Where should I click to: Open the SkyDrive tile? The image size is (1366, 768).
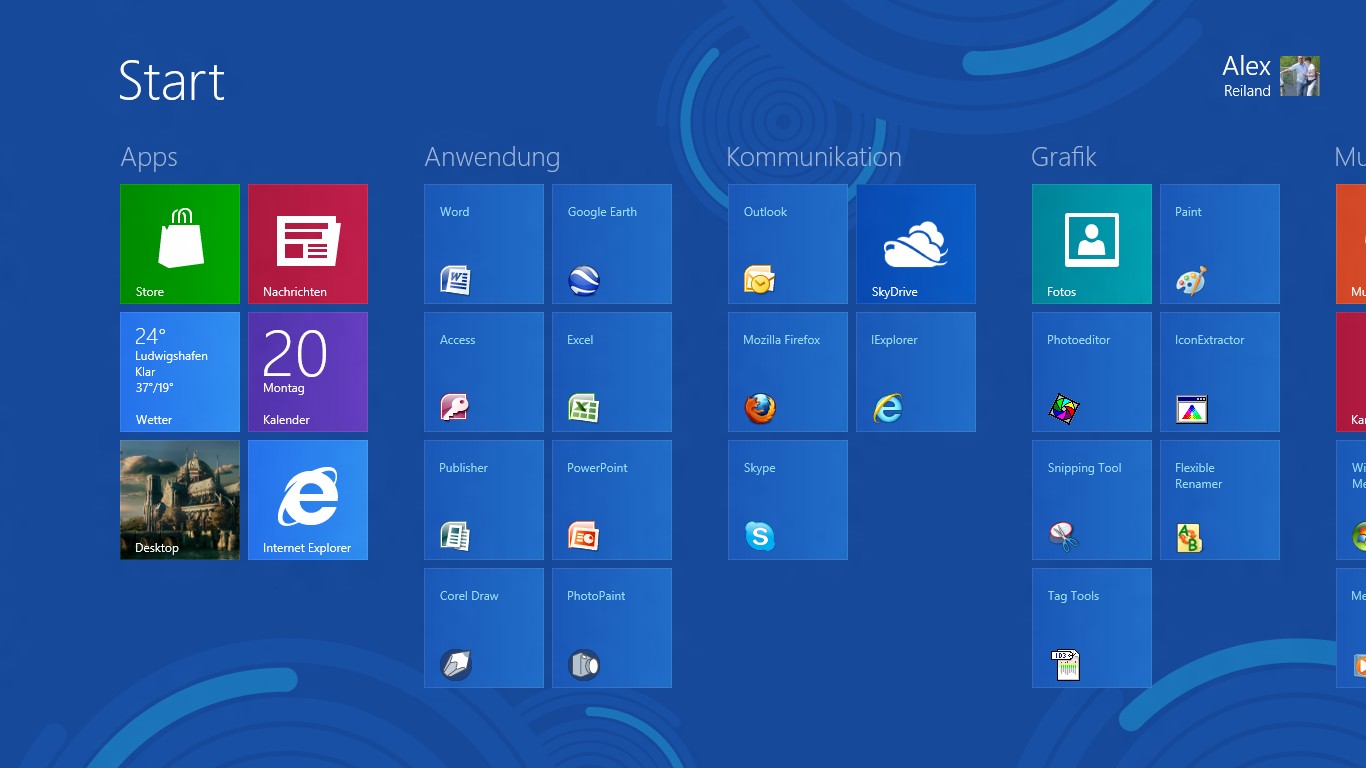tap(916, 244)
